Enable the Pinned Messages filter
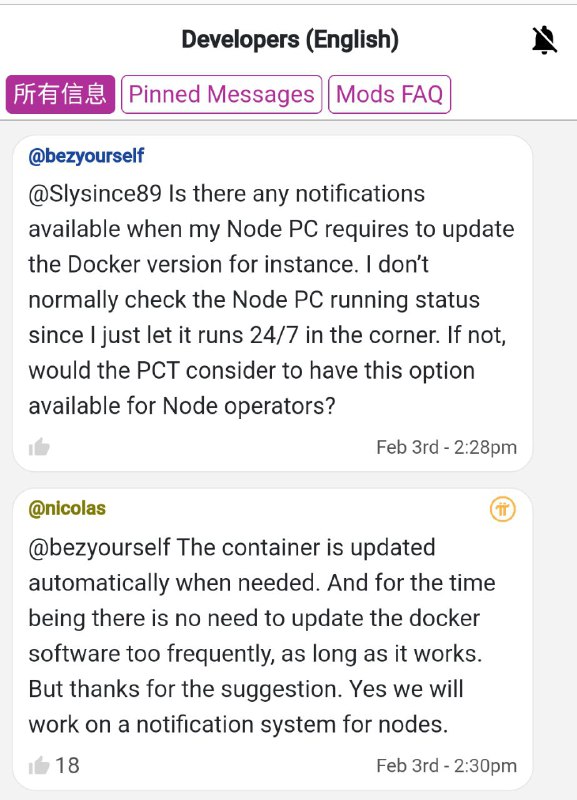This screenshot has width=577, height=800. 222,94
